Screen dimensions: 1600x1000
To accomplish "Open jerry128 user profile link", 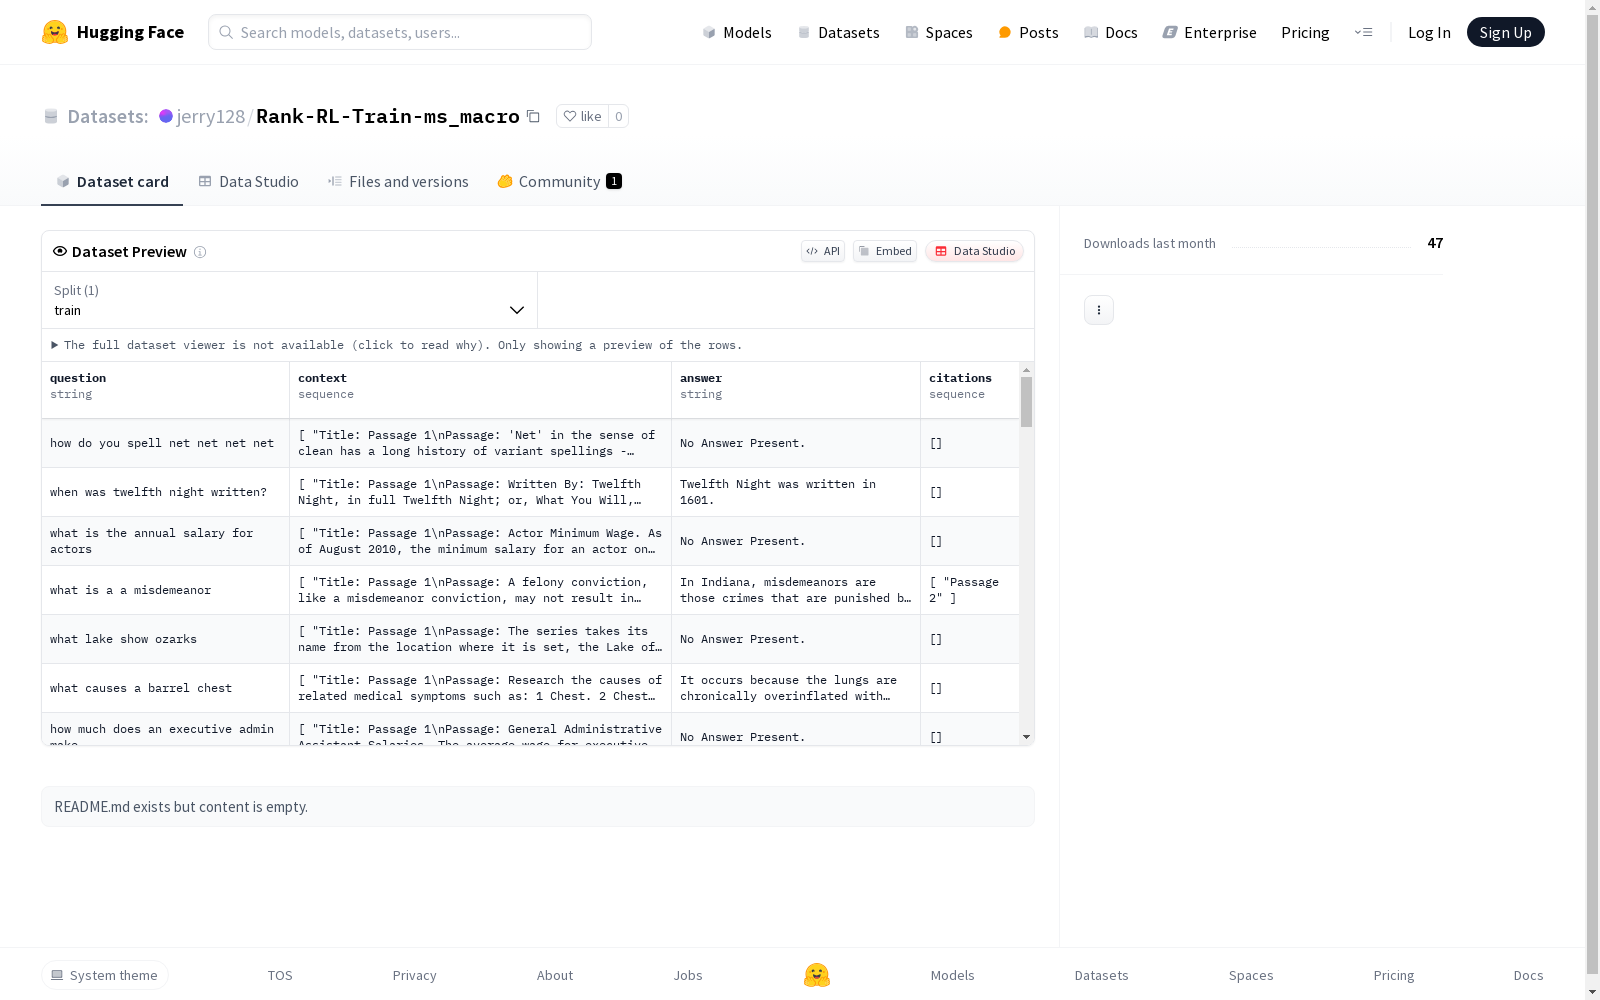I will pos(211,116).
